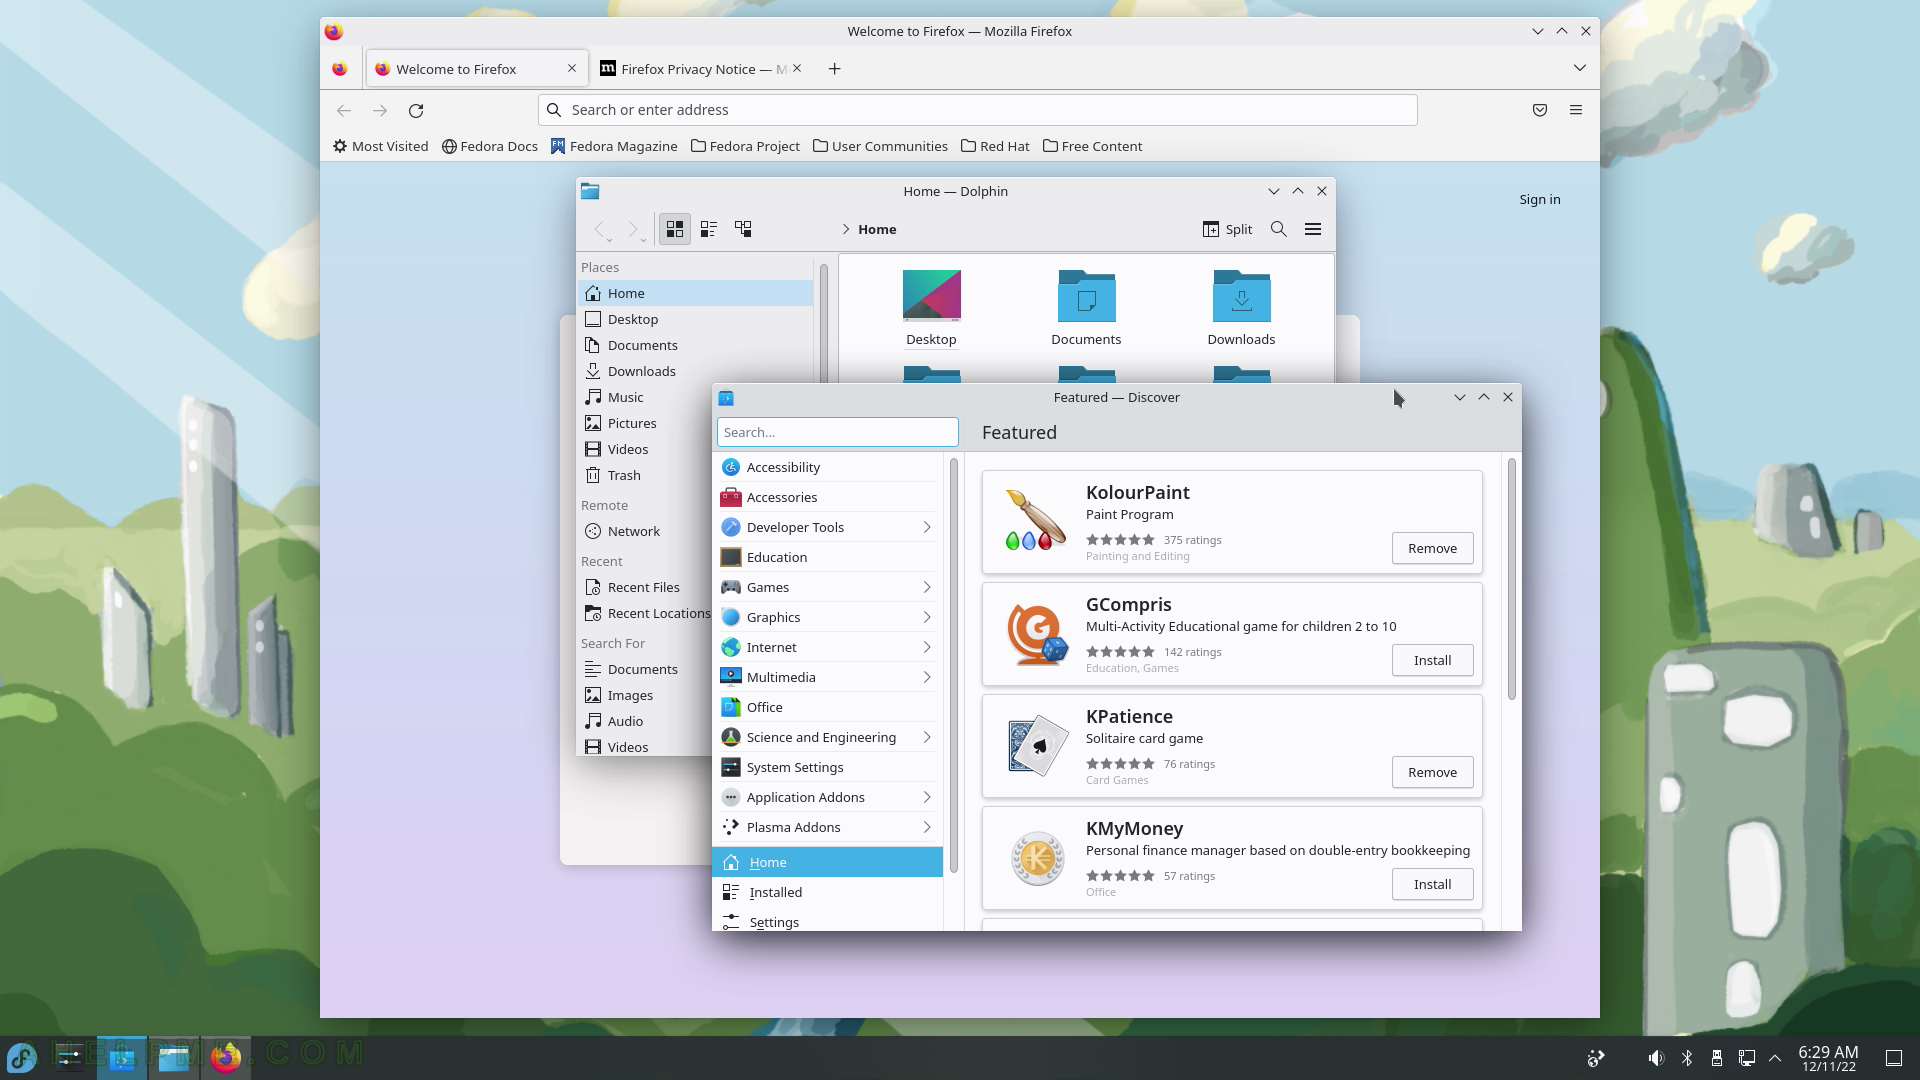Viewport: 1920px width, 1080px height.
Task: Click Sign in link in Firefox
Action: pyautogui.click(x=1540, y=199)
